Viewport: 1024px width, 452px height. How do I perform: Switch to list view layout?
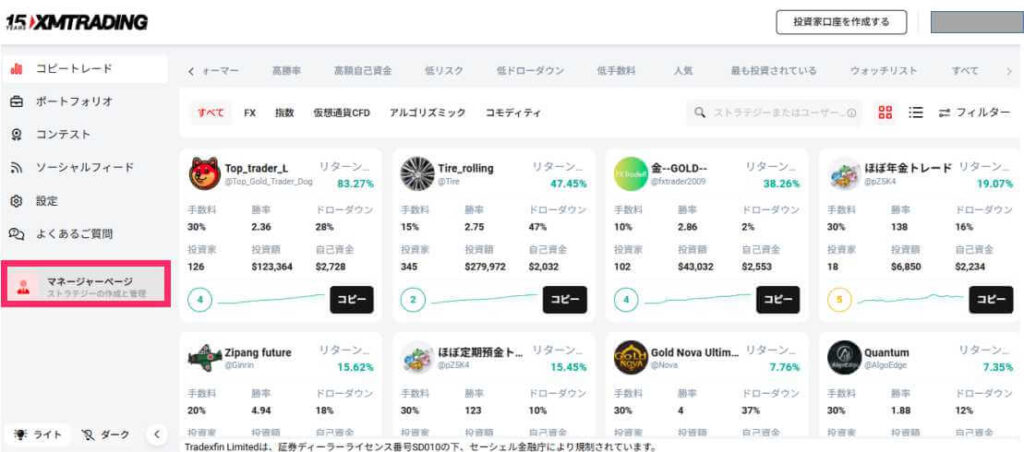915,113
